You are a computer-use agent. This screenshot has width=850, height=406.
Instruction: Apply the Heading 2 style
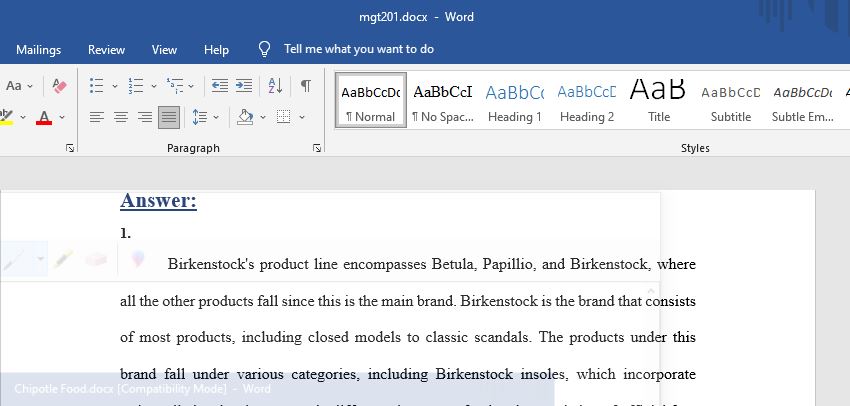pos(587,101)
